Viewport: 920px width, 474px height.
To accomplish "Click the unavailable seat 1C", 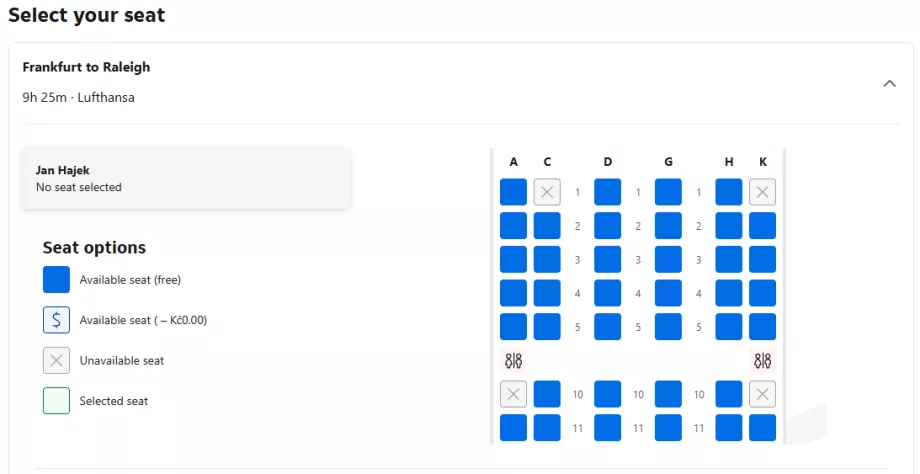I will [547, 192].
